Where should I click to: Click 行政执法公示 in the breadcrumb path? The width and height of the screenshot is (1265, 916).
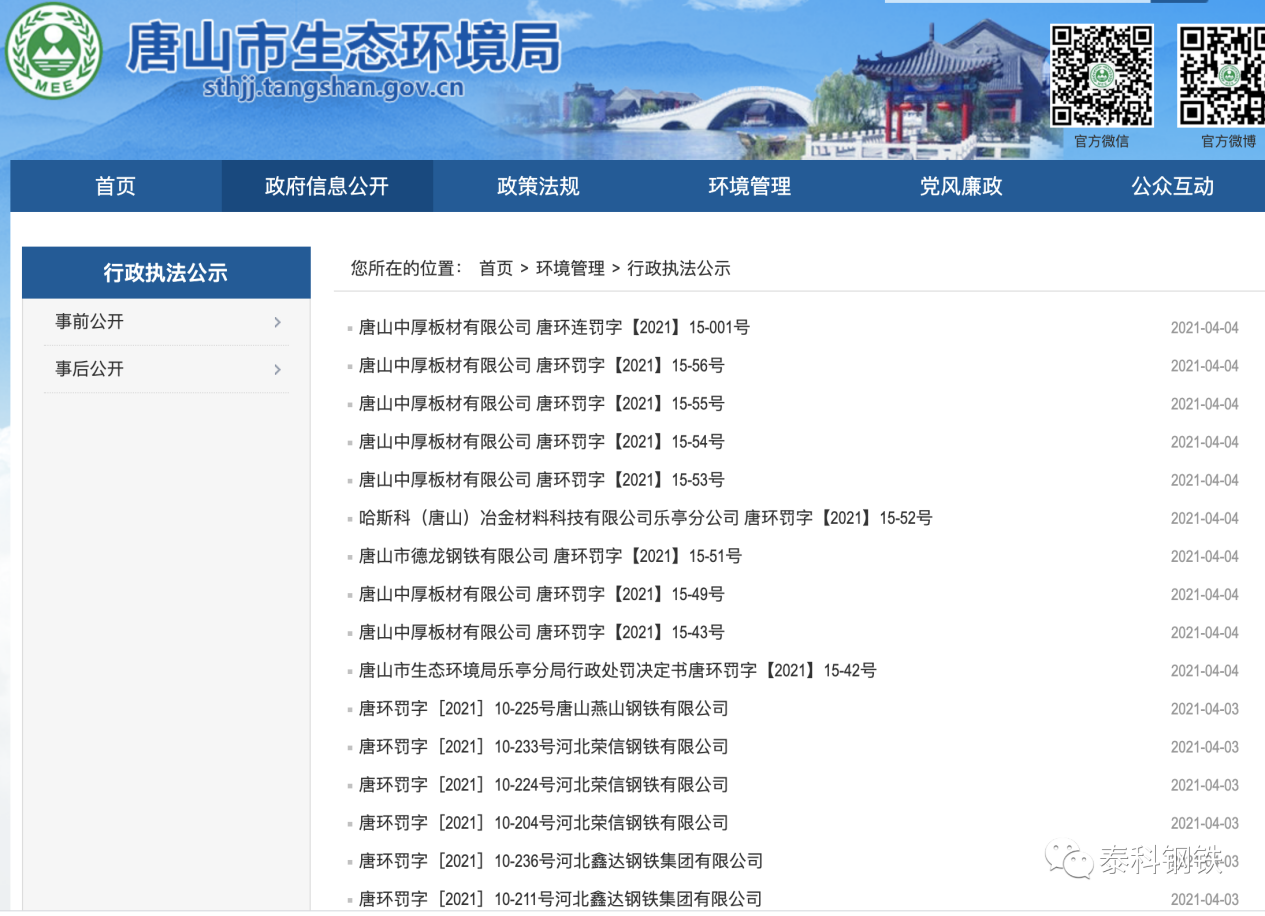(x=679, y=268)
